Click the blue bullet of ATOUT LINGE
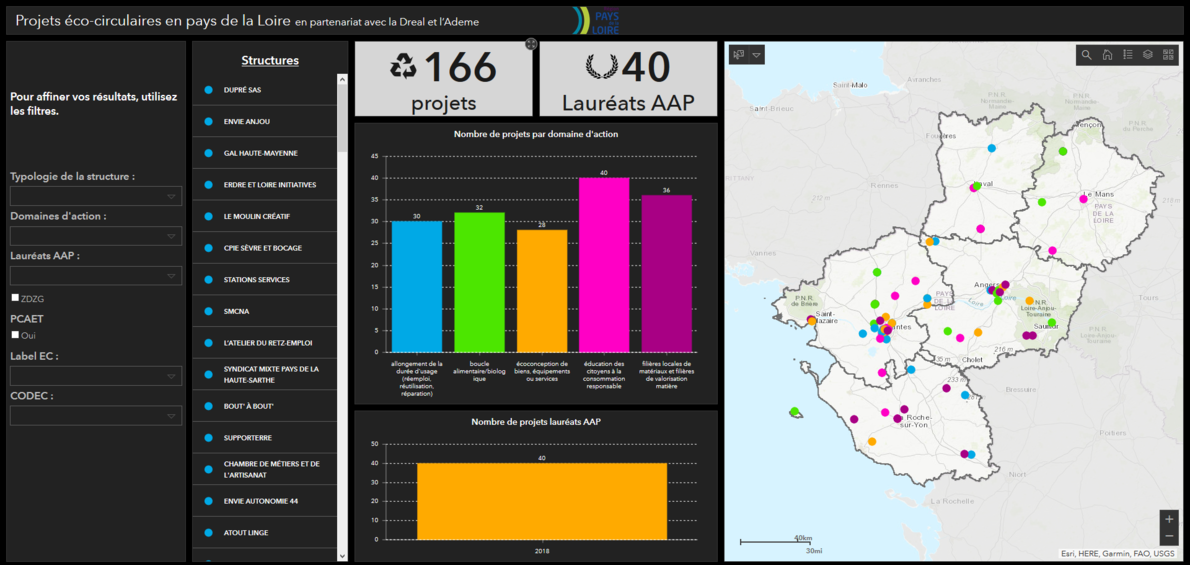Image resolution: width=1190 pixels, height=565 pixels. coord(208,532)
